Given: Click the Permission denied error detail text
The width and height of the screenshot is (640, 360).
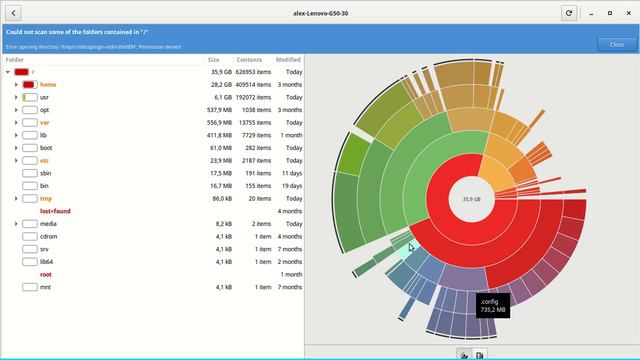Looking at the screenshot, I should pyautogui.click(x=93, y=47).
